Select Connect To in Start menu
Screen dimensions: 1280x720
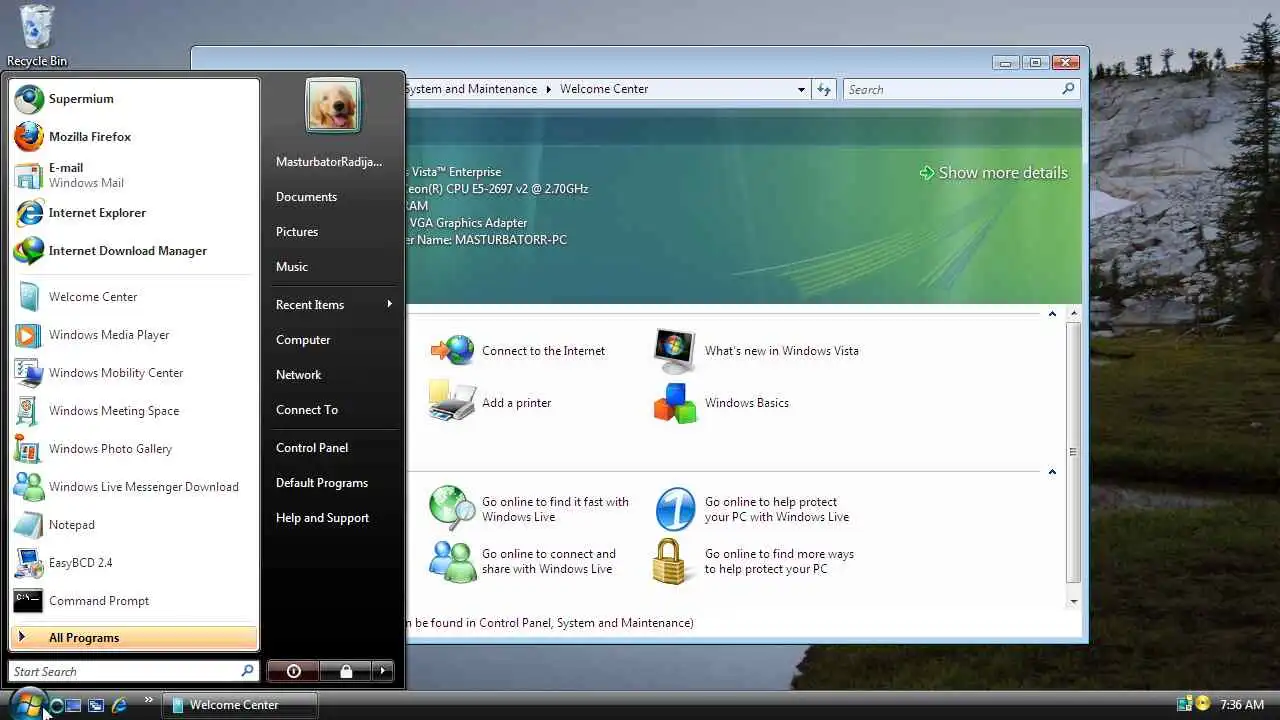tap(334, 410)
